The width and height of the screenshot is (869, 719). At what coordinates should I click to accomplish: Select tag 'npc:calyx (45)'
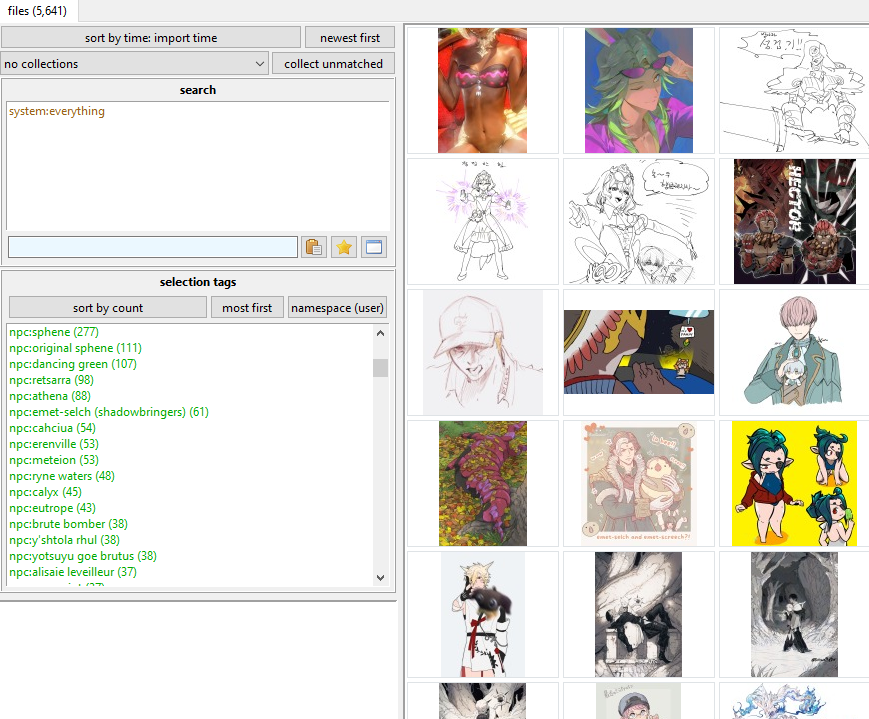45,492
